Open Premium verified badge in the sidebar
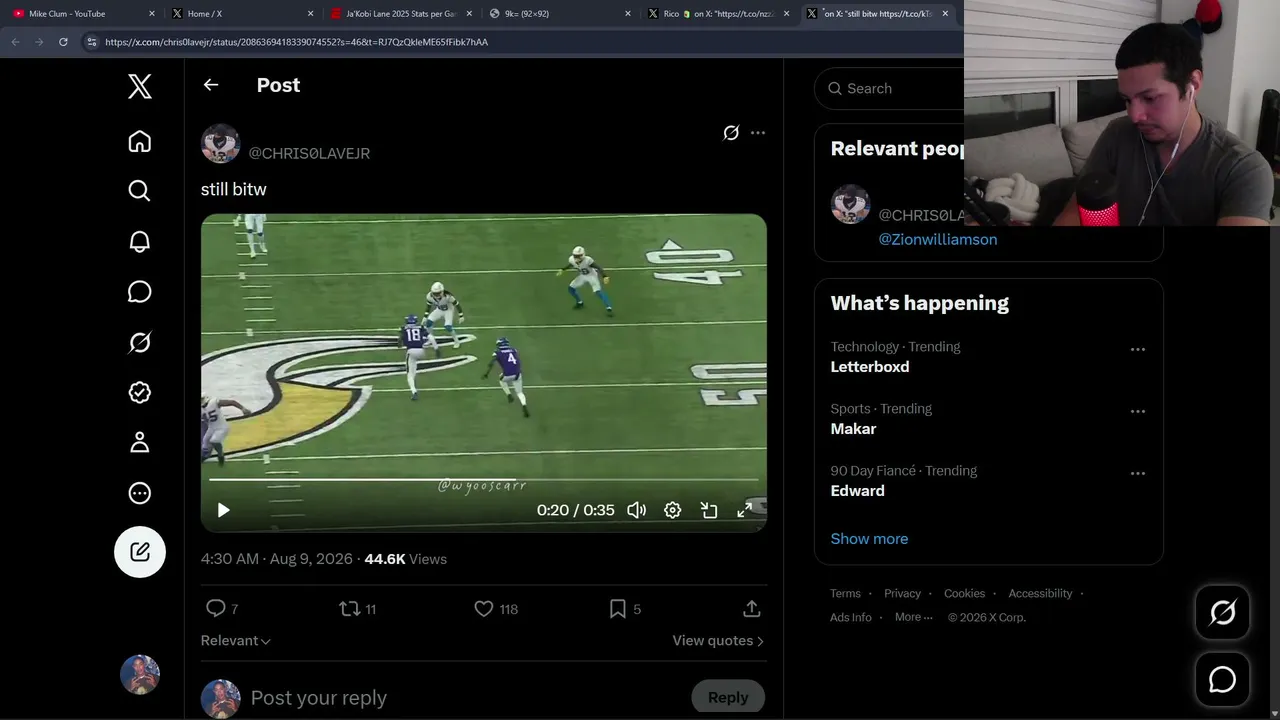Image resolution: width=1280 pixels, height=720 pixels. [x=140, y=392]
